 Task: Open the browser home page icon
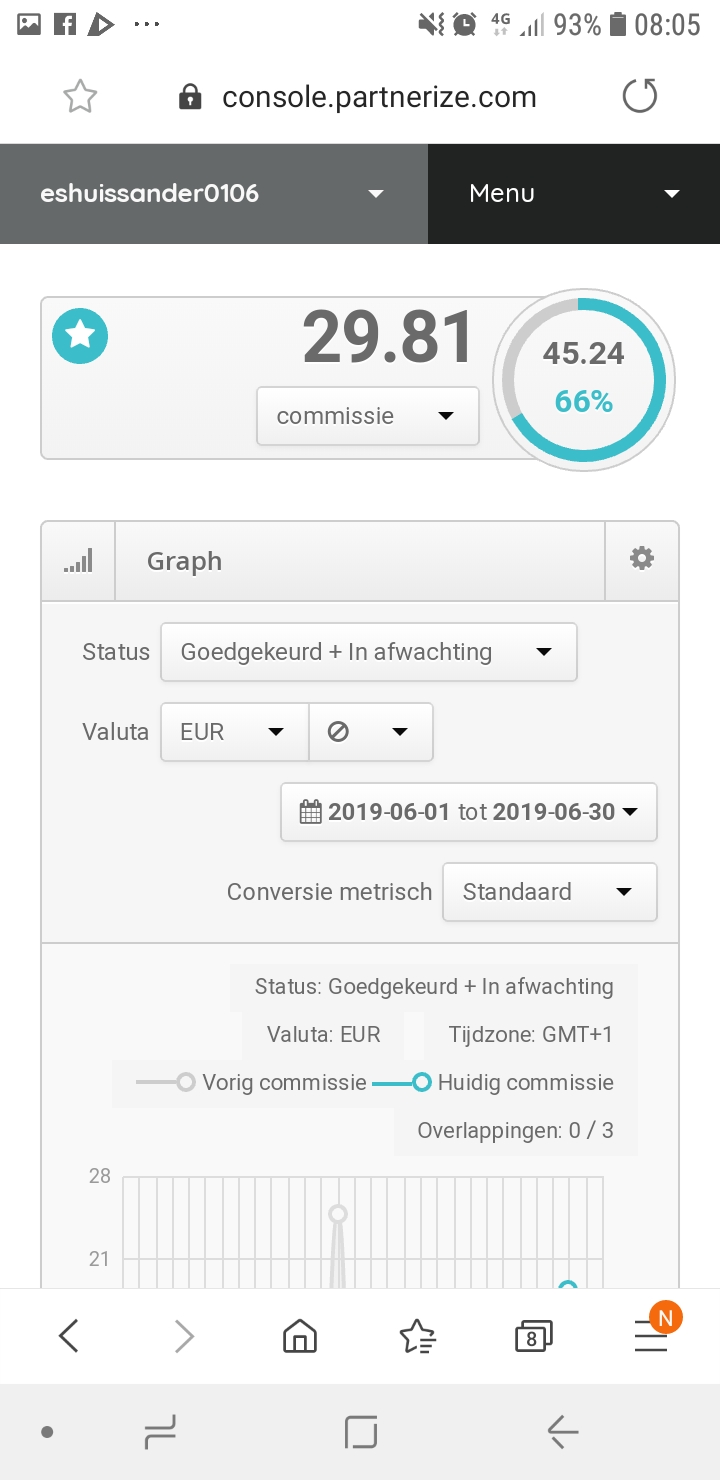coord(300,1336)
